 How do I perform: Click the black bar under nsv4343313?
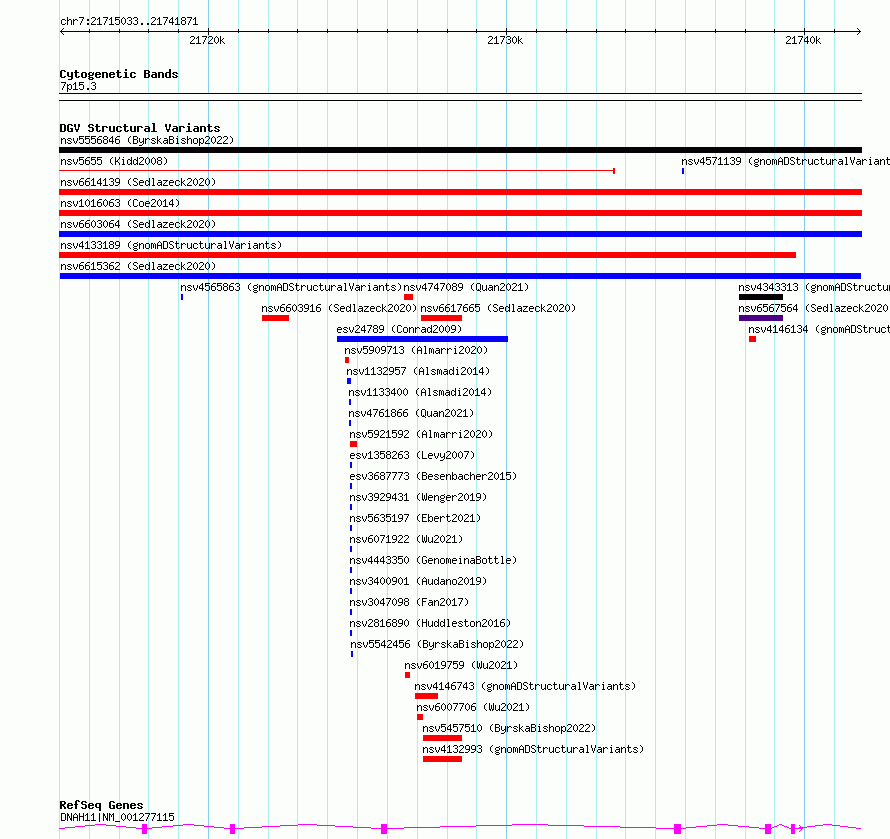point(761,297)
